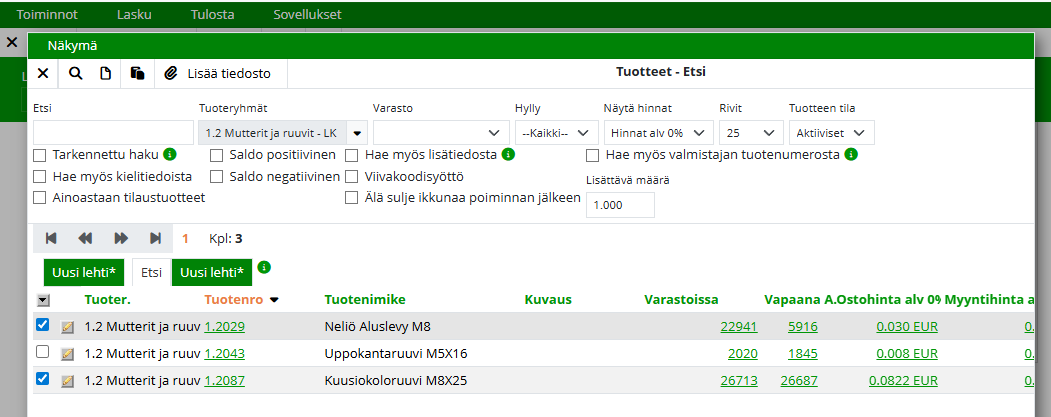Click the new blank document icon
Image resolution: width=1051 pixels, height=417 pixels.
(105, 73)
